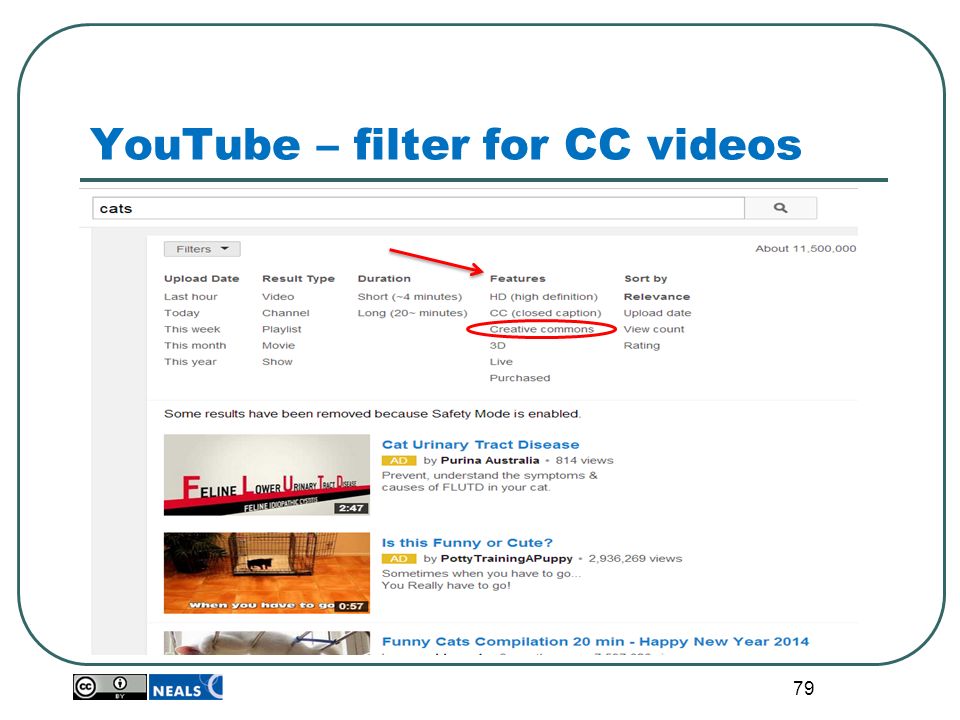This screenshot has width=960, height=720.
Task: Click the Features column header
Action: tap(517, 279)
